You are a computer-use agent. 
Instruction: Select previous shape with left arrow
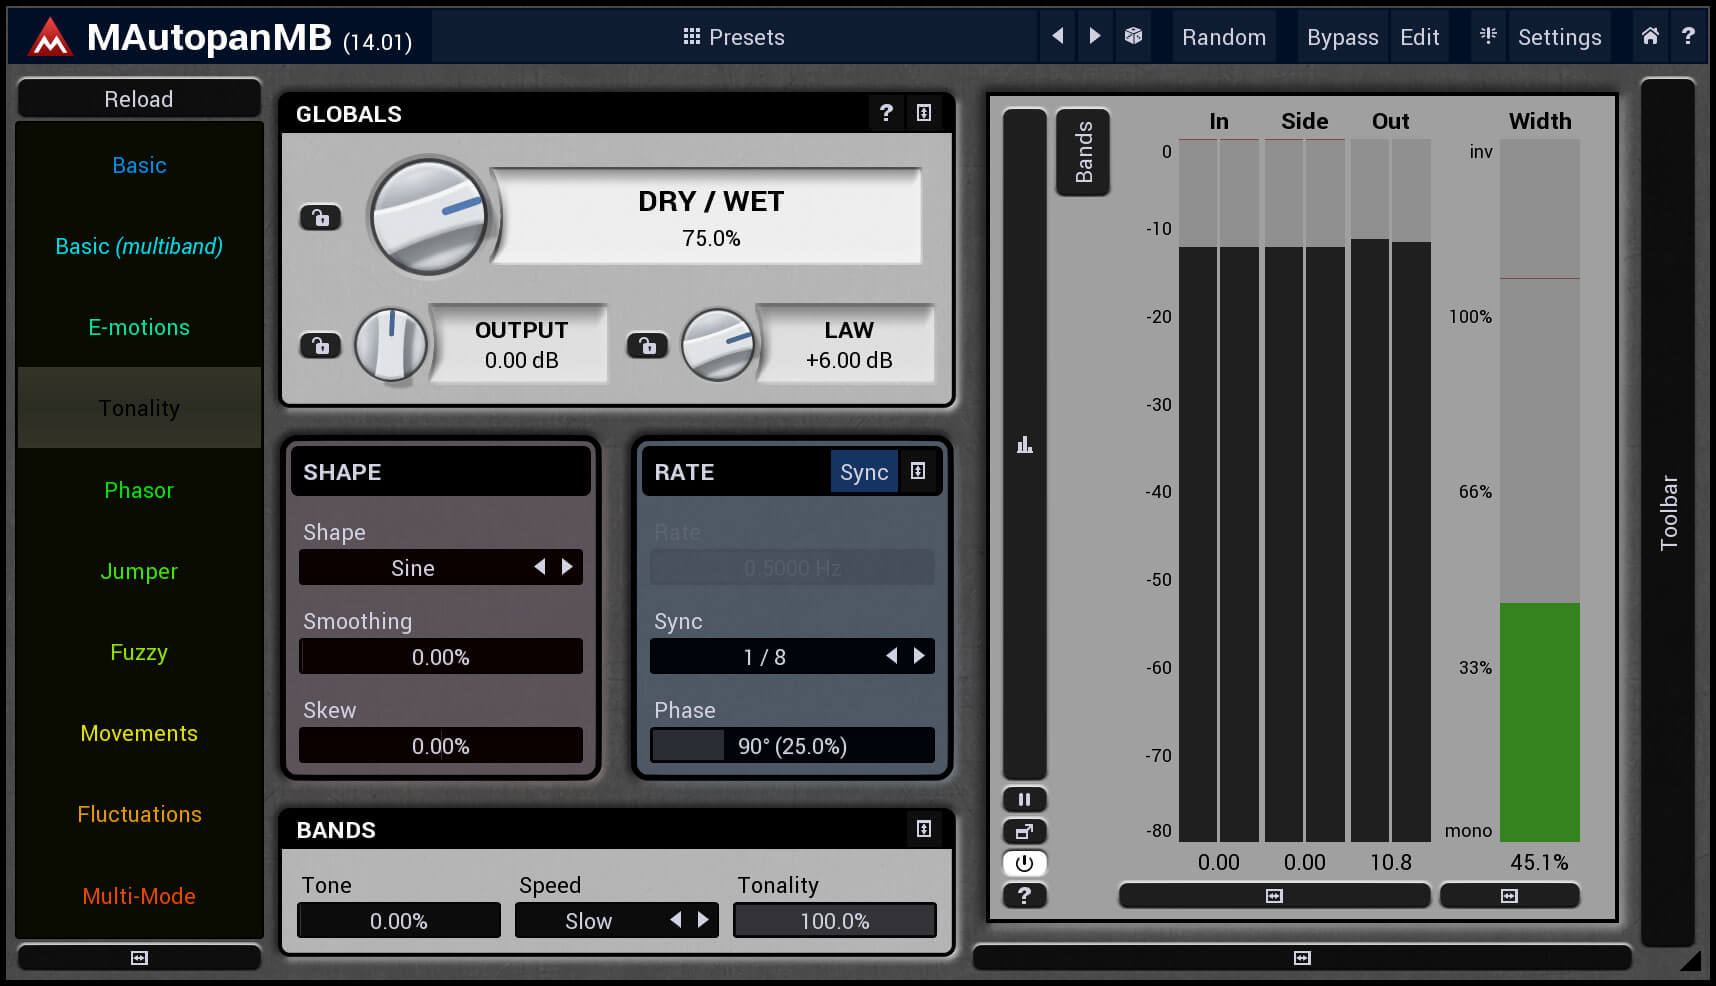(x=540, y=567)
